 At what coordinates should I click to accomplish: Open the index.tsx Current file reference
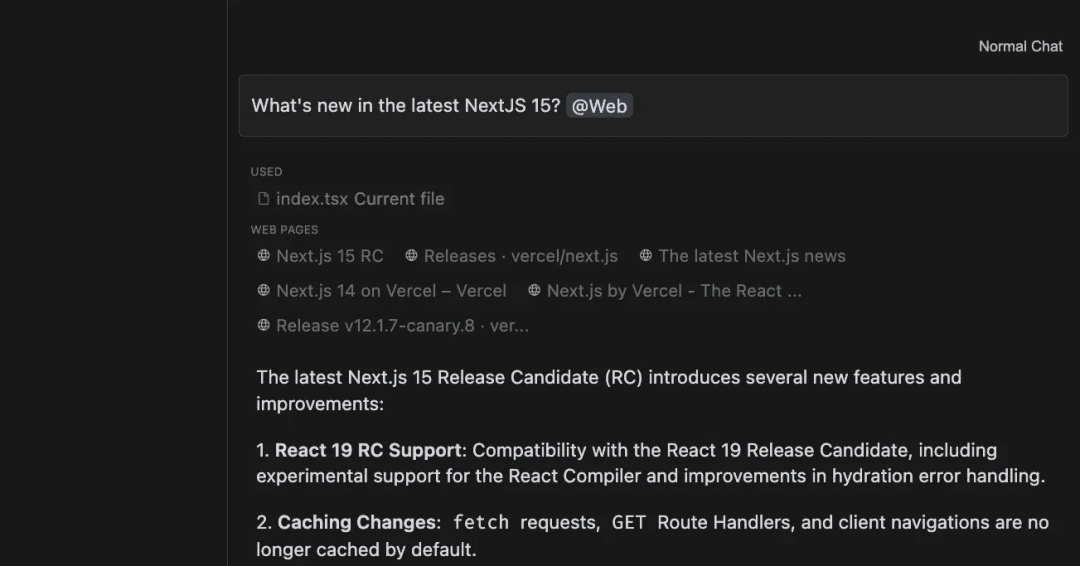coord(360,199)
